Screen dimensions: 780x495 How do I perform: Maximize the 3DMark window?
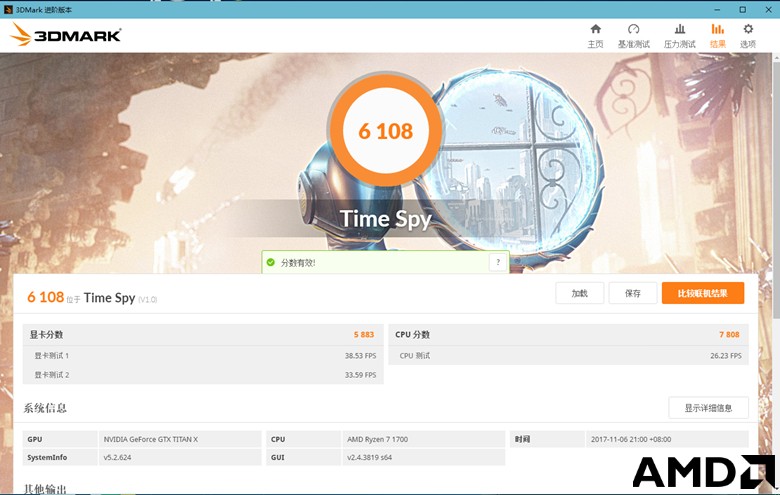(x=742, y=9)
